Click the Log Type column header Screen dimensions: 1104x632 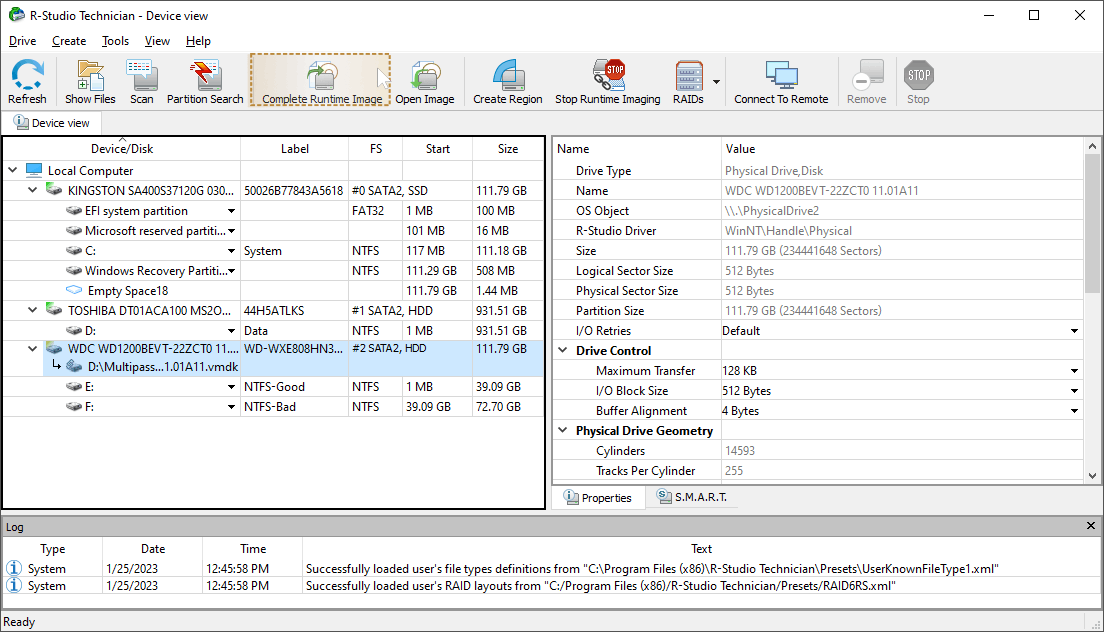[53, 549]
